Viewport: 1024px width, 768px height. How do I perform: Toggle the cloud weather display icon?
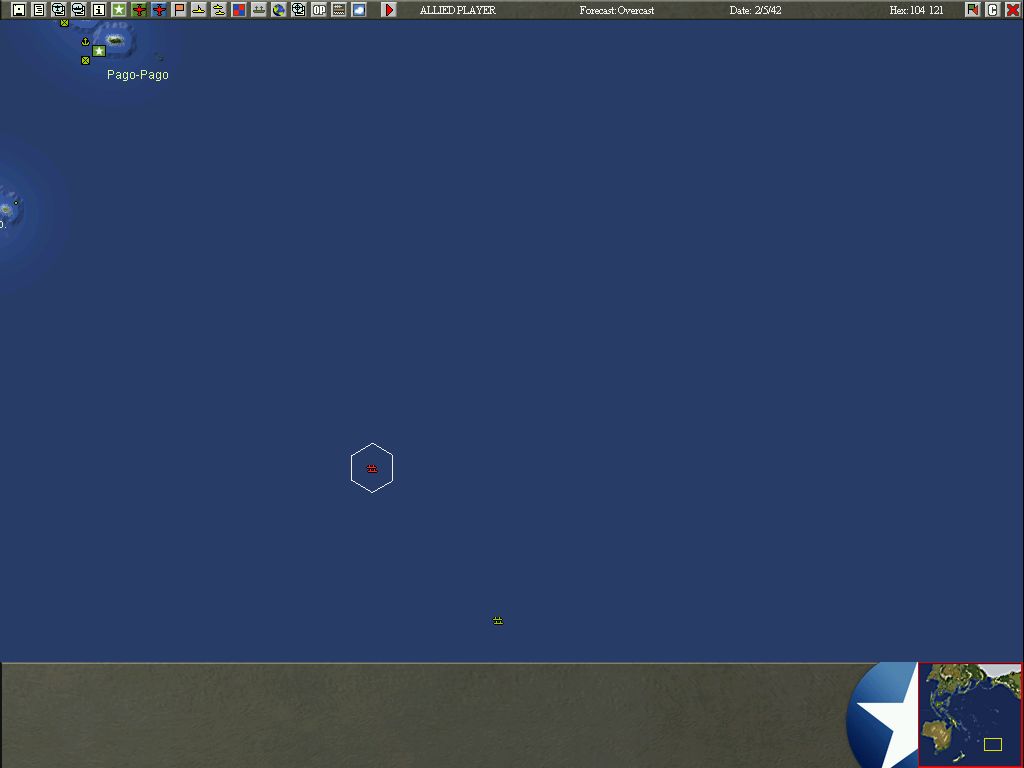359,10
